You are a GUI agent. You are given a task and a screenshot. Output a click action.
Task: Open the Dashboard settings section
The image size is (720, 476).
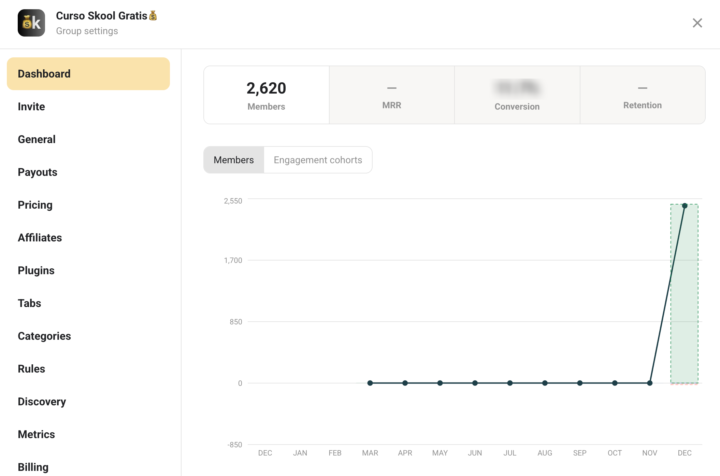88,74
